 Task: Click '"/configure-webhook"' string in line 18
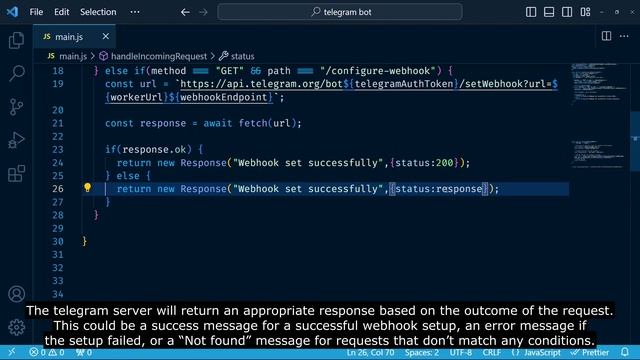378,71
